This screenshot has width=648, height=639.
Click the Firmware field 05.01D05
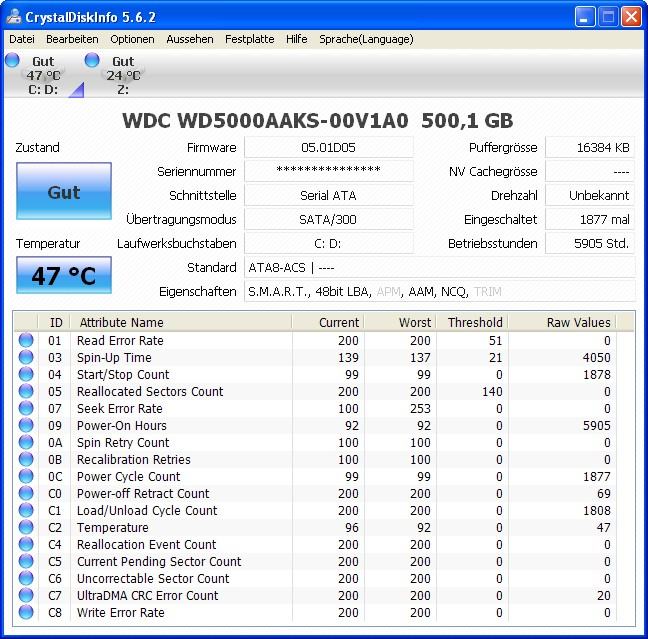(x=329, y=148)
